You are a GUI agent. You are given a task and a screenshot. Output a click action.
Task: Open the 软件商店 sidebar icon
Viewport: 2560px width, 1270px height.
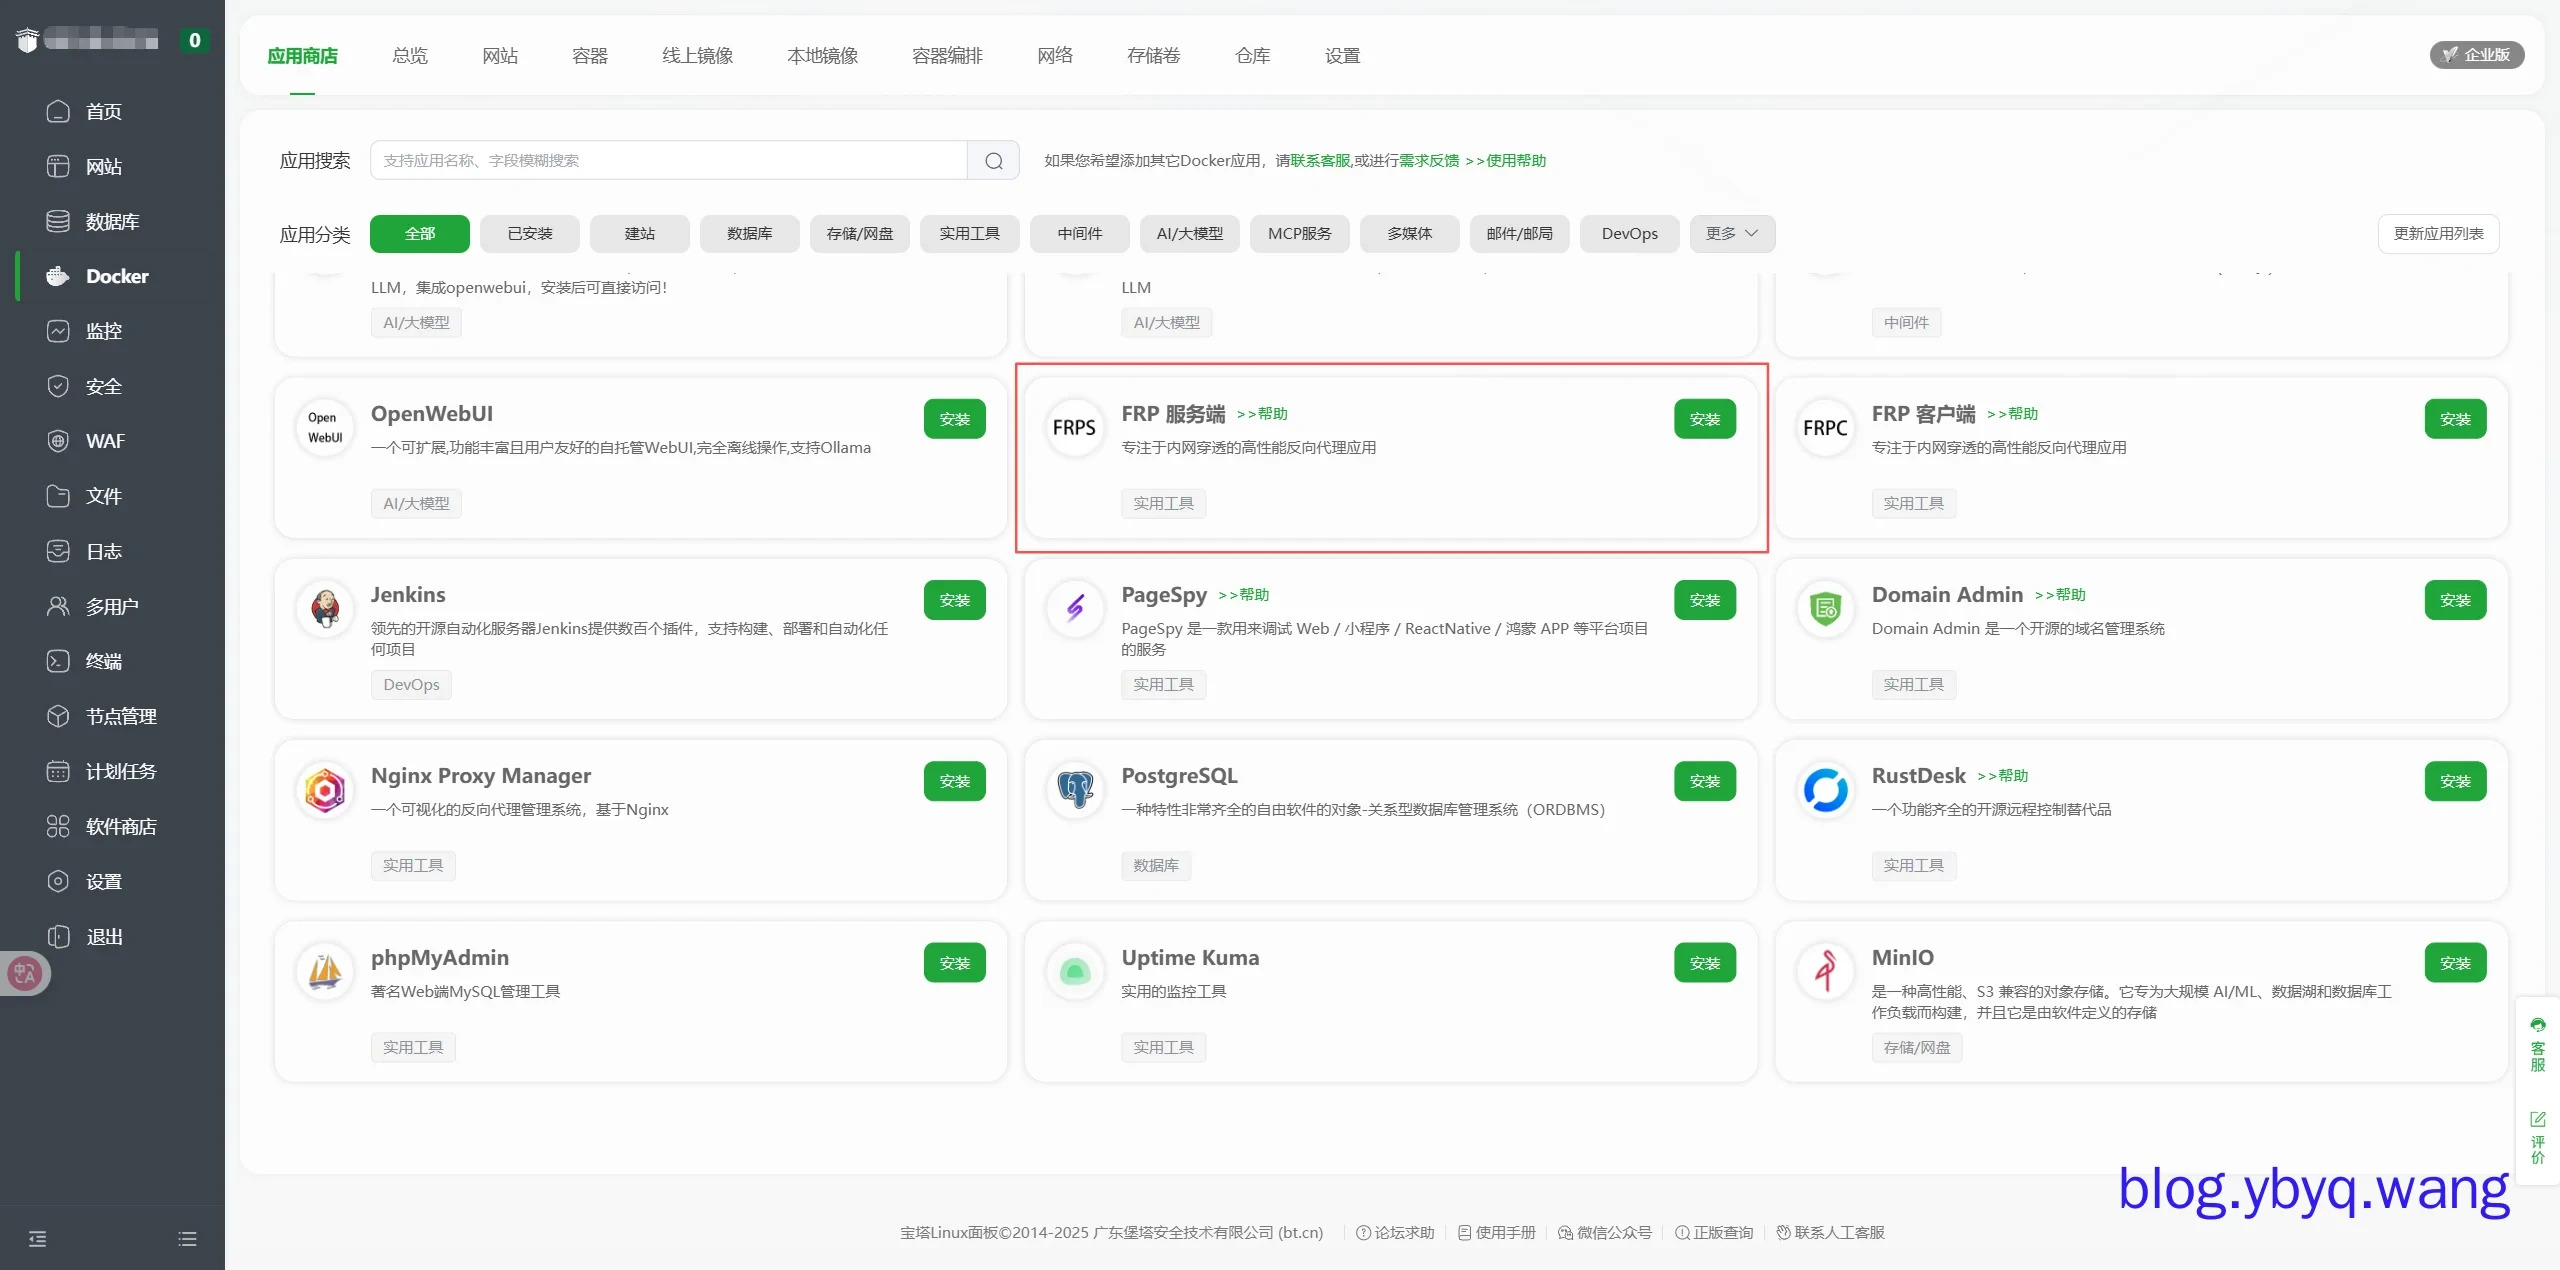tap(58, 826)
